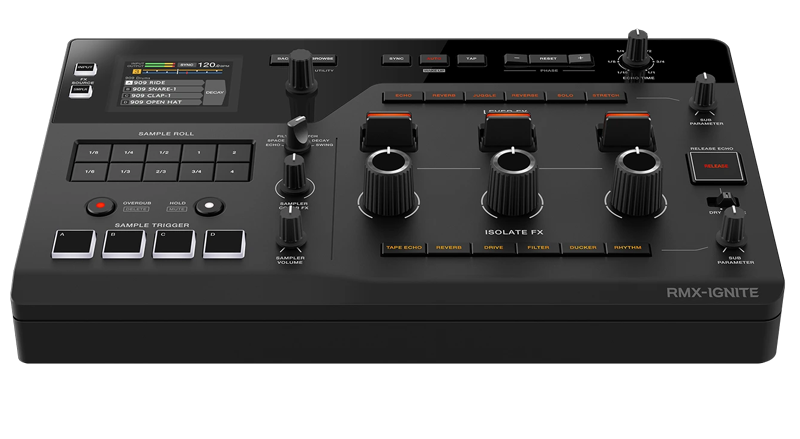Click the ECHO TIME knob
This screenshot has width=800, height=439.
pos(636,48)
